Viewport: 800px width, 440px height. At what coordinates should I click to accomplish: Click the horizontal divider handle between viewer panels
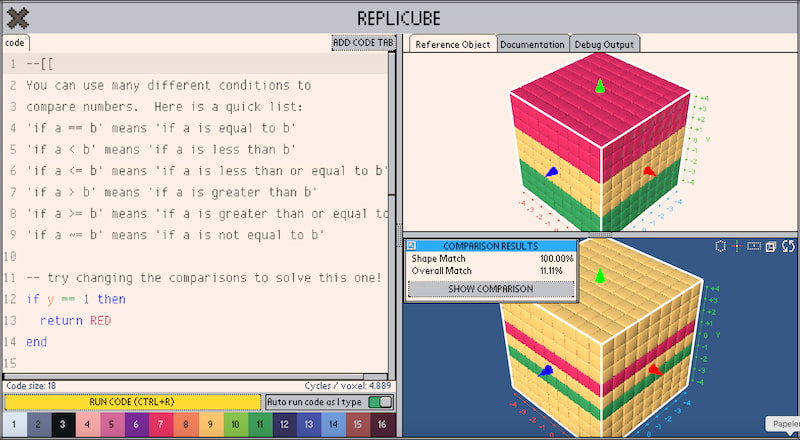point(600,235)
